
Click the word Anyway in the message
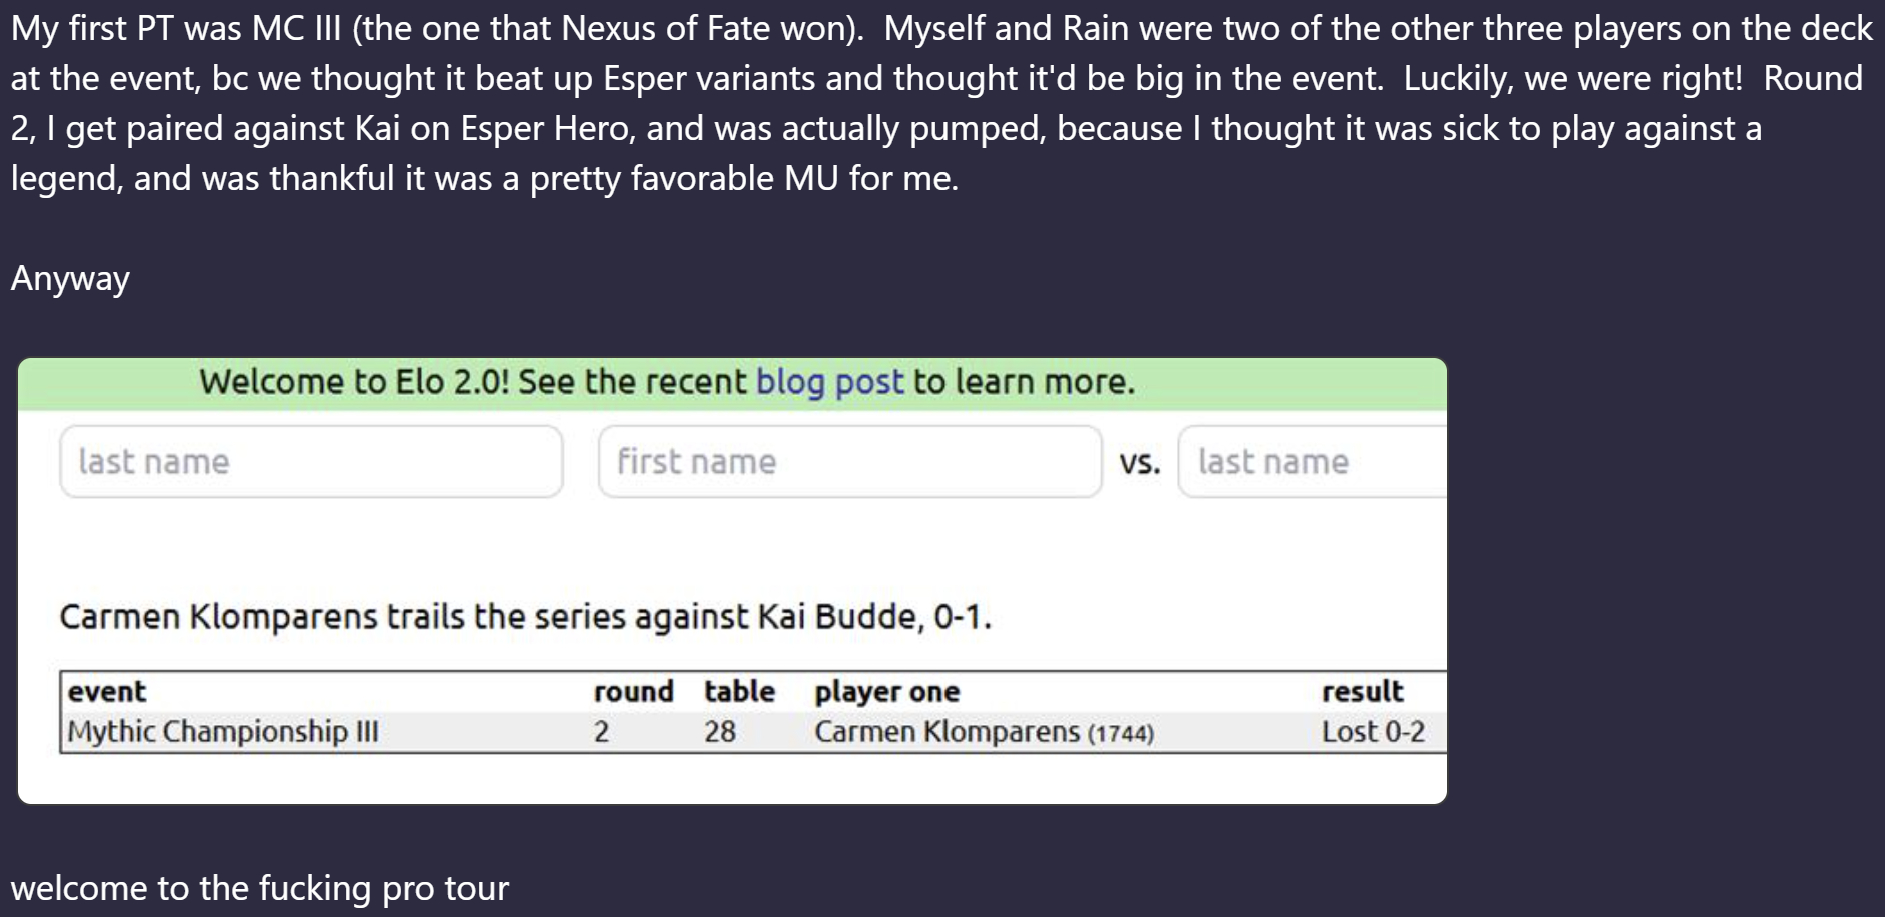click(x=70, y=278)
